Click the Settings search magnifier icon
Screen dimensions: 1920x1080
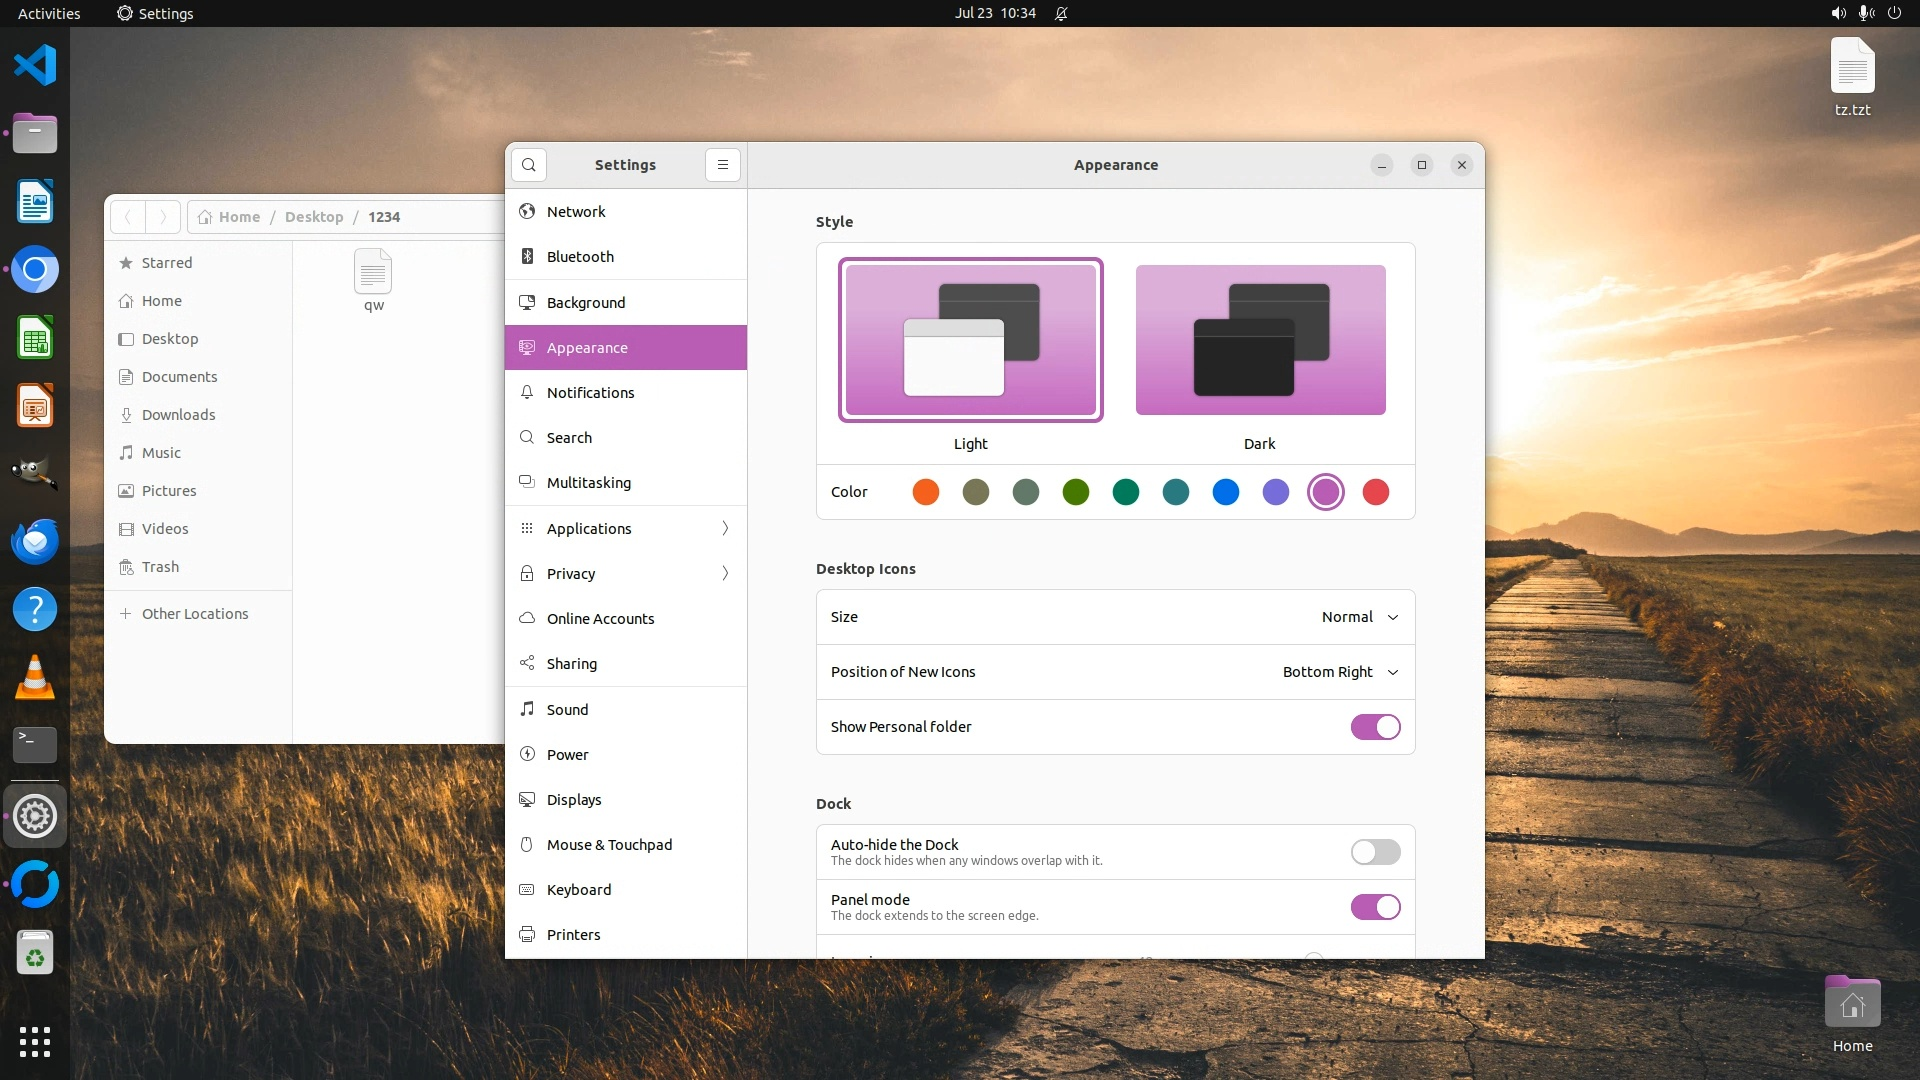529,165
